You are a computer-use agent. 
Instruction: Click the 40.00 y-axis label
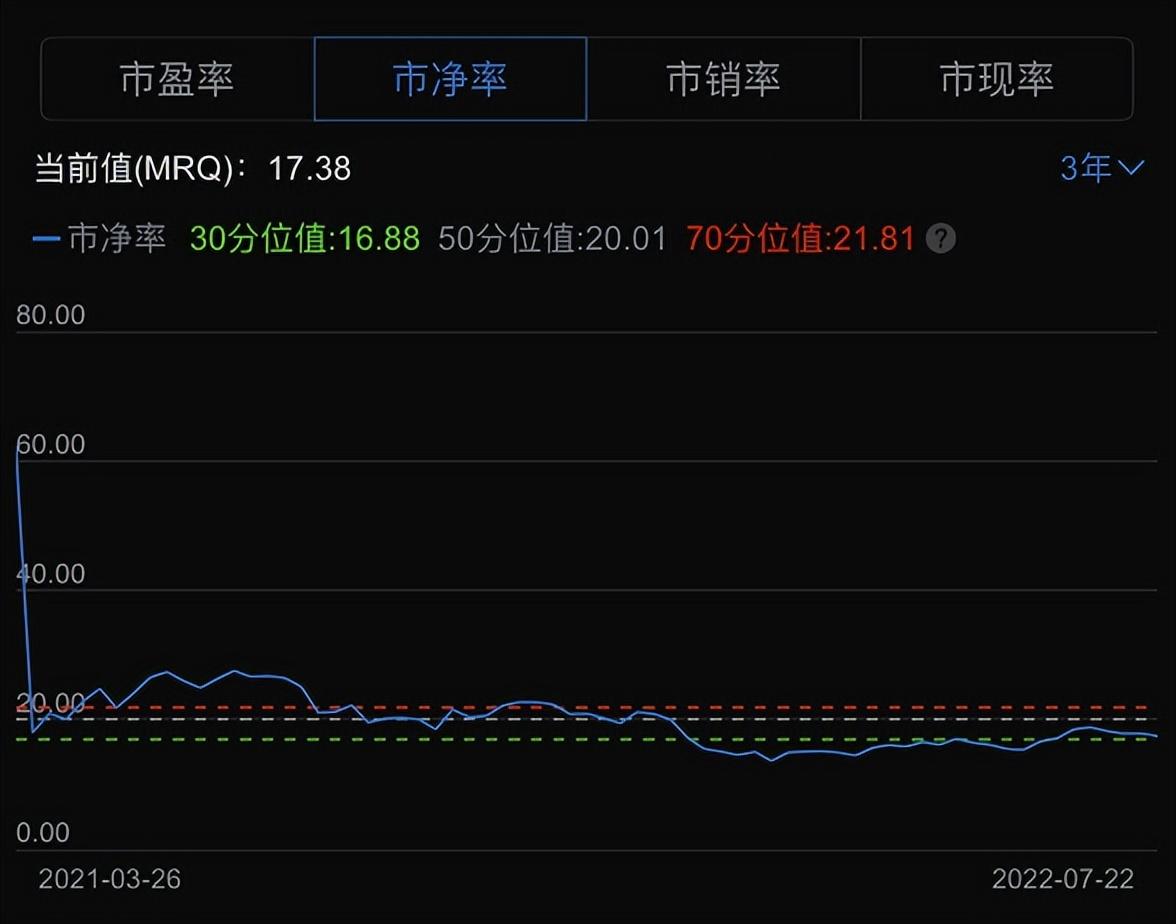coord(51,574)
